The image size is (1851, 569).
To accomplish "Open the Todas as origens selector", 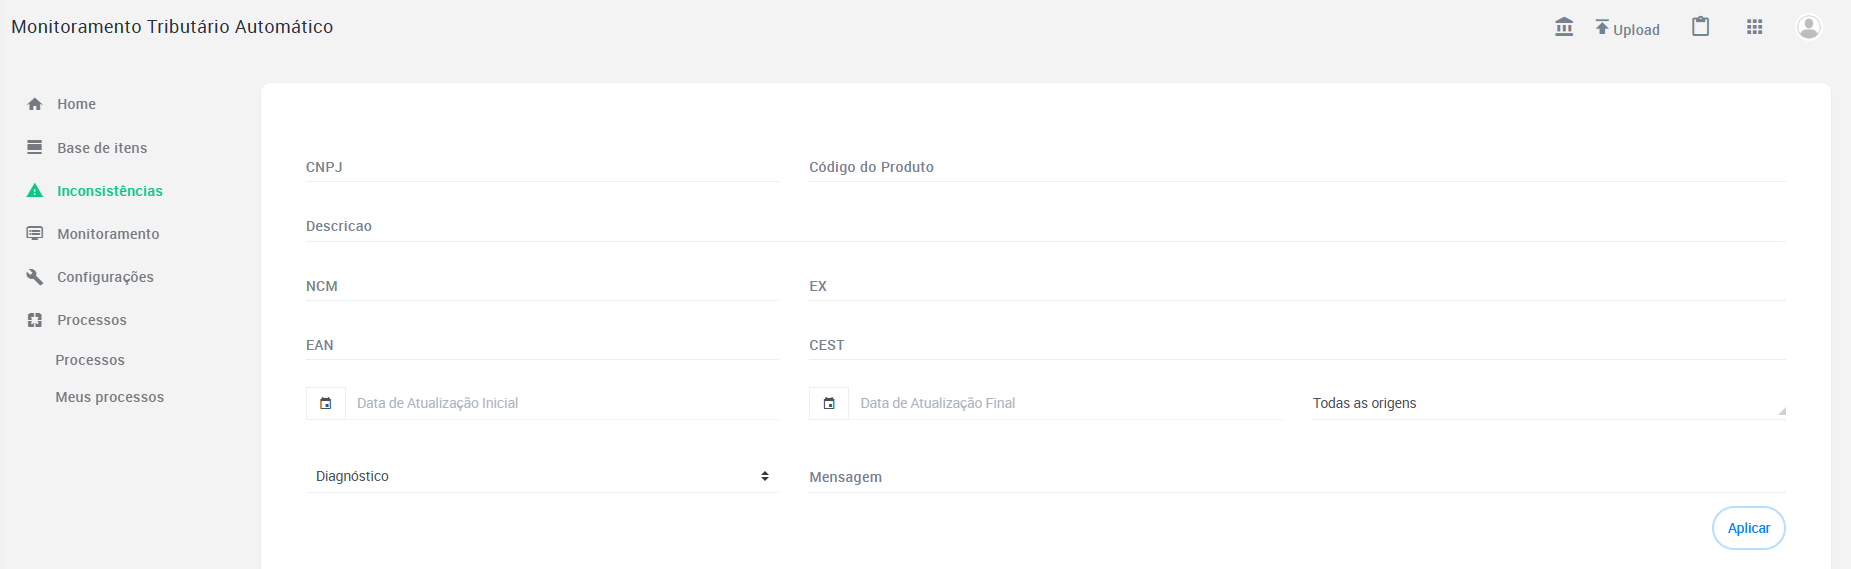I will point(1548,403).
